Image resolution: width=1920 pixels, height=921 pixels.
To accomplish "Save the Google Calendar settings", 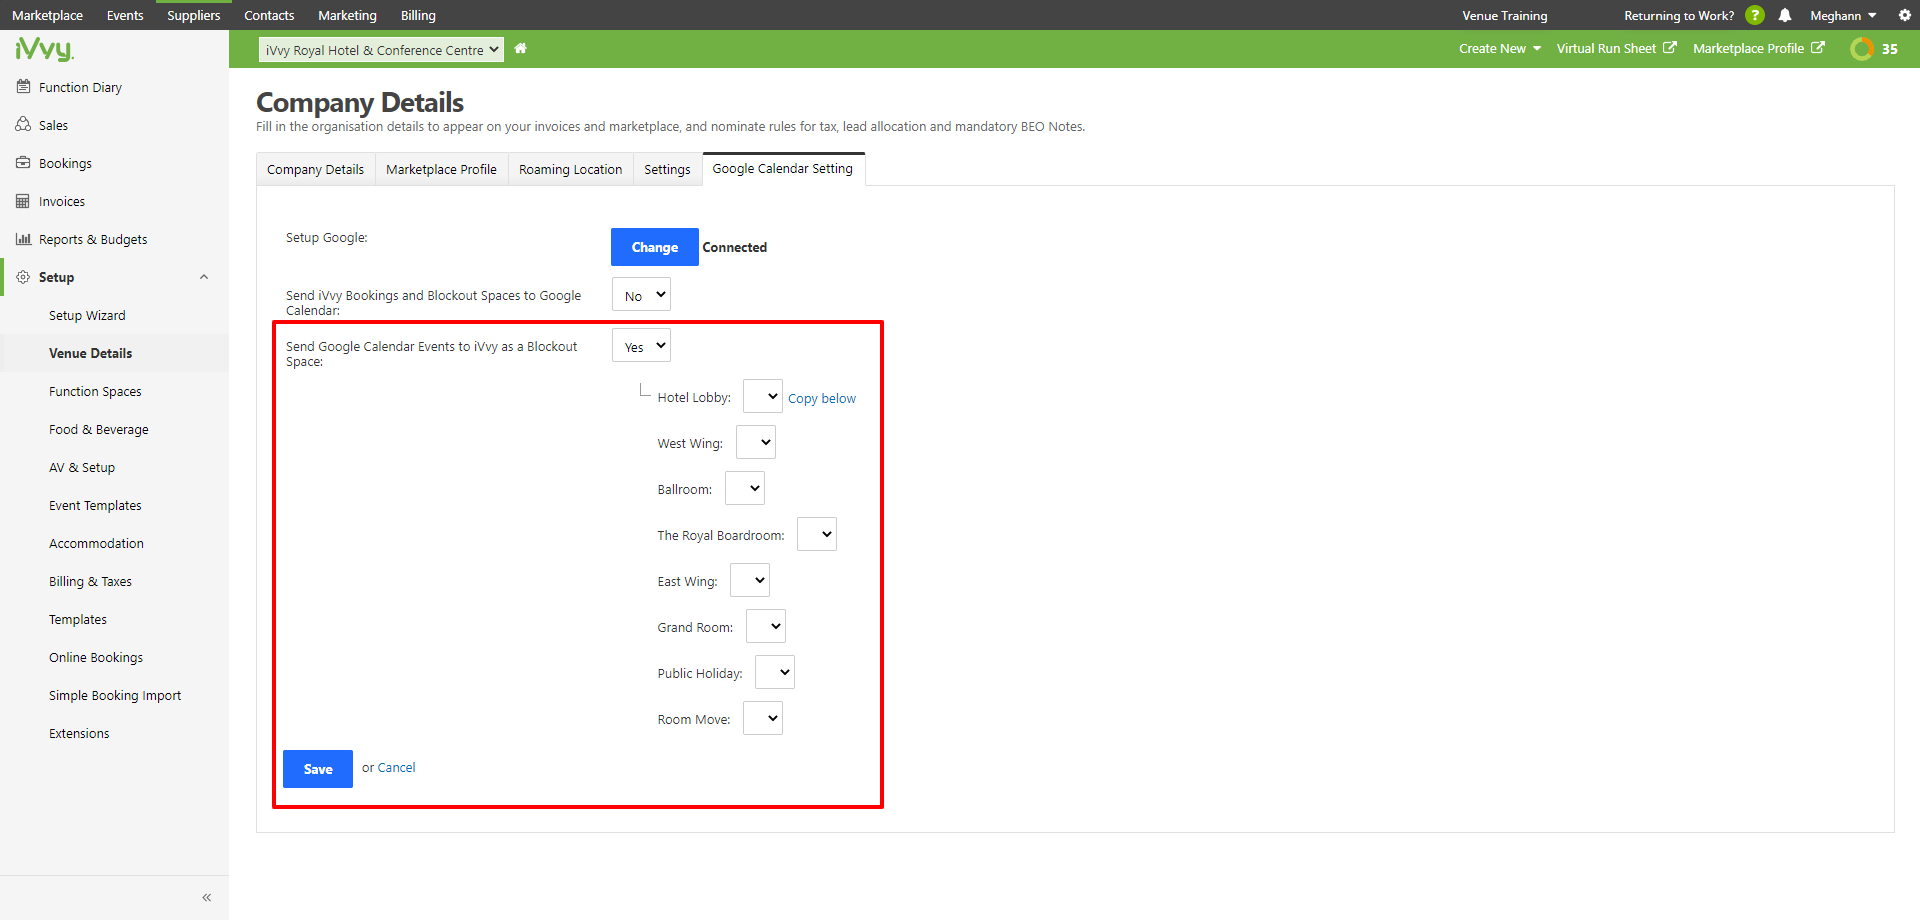I will 317,768.
